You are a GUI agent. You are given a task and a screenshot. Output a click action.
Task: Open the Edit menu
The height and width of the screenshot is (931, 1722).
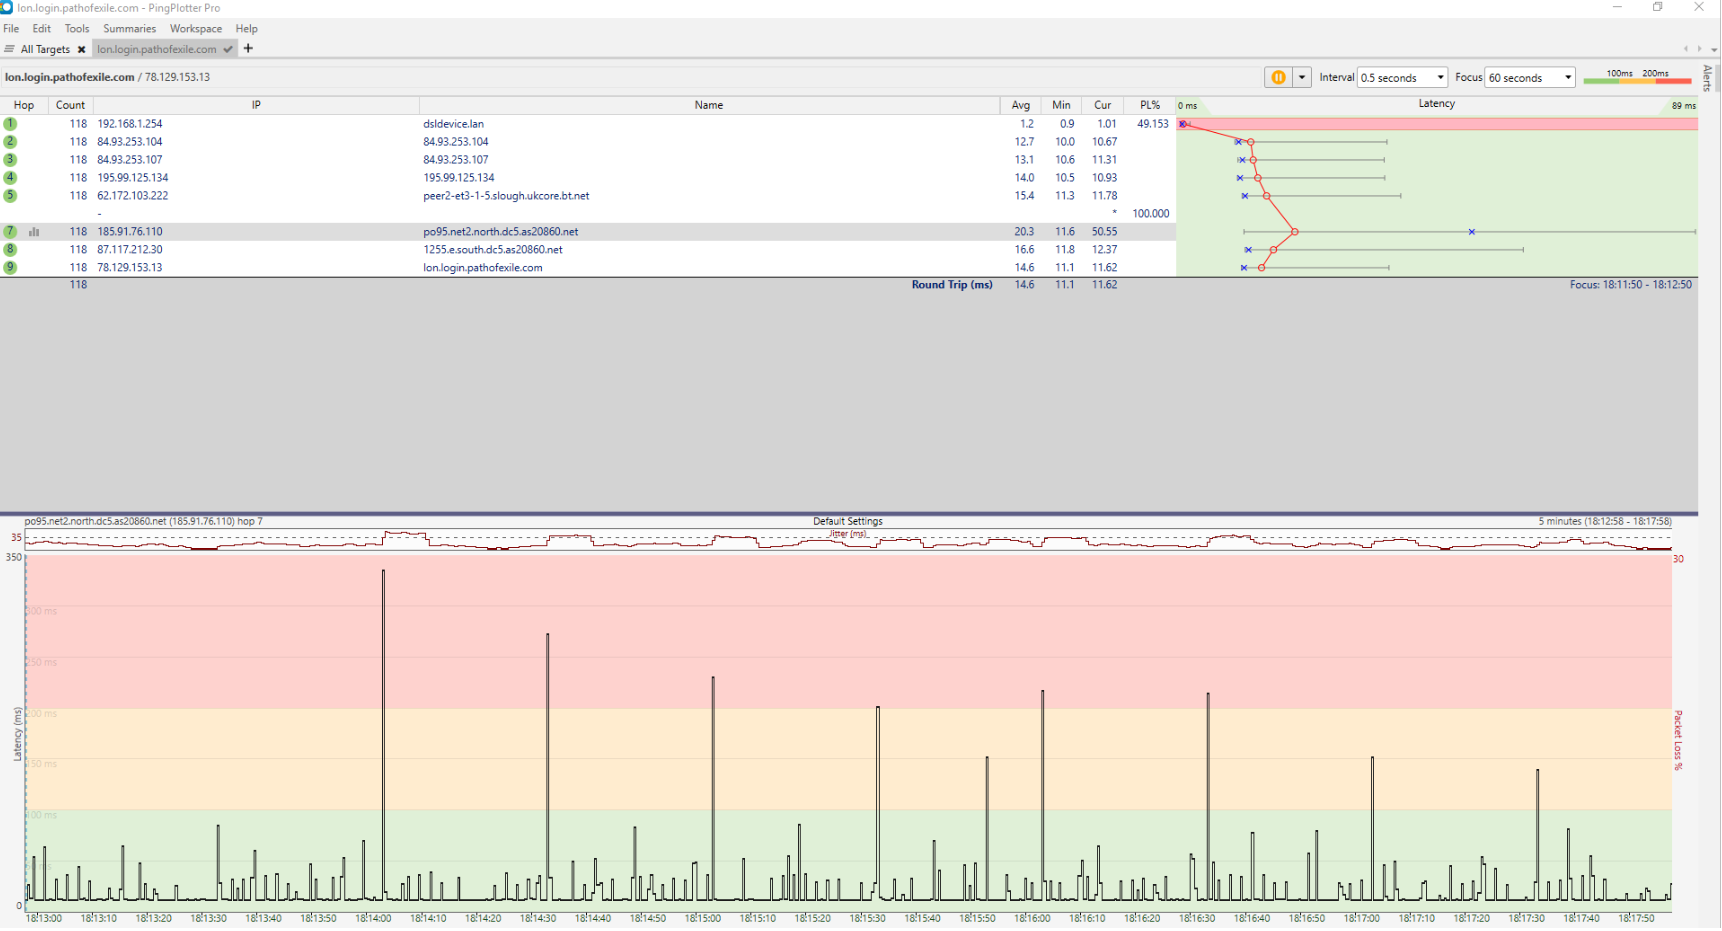coord(41,29)
